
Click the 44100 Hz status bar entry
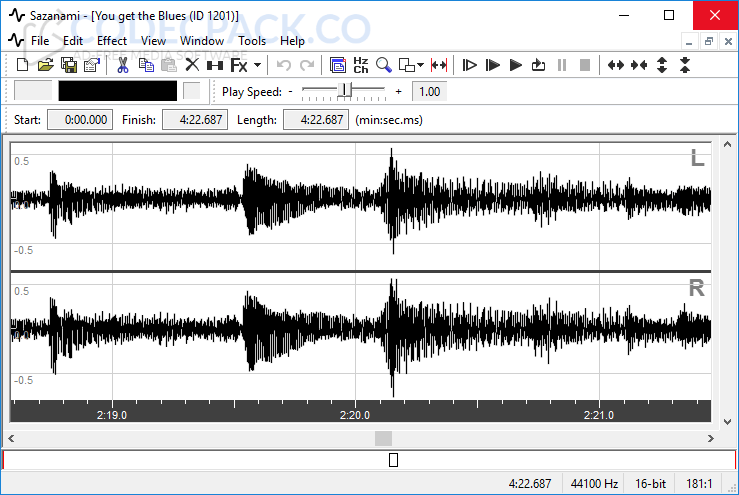coord(594,484)
